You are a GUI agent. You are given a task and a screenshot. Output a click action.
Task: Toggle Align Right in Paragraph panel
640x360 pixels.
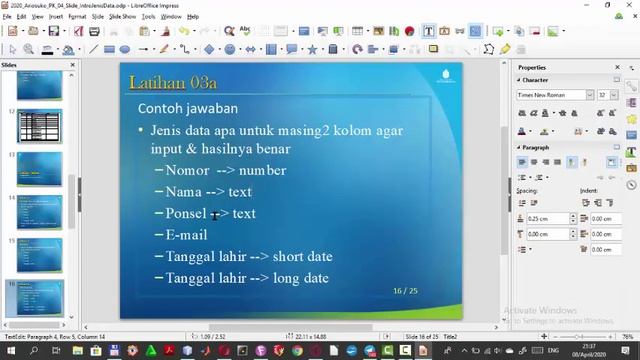tap(546, 162)
